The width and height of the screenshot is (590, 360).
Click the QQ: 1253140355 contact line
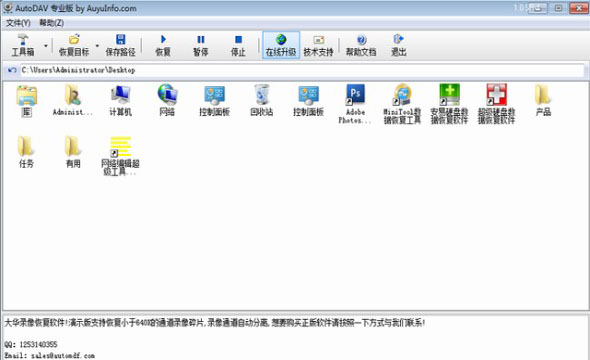pos(31,345)
